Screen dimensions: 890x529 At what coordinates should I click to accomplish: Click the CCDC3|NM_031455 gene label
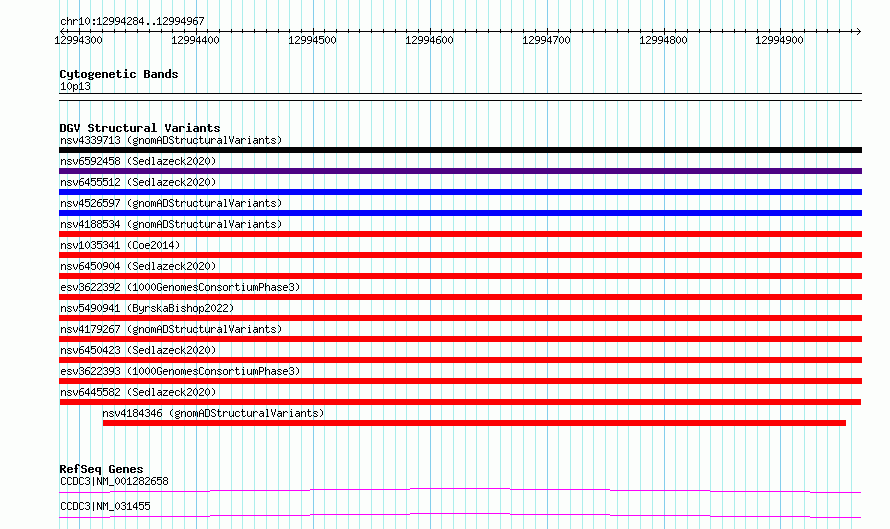105,506
